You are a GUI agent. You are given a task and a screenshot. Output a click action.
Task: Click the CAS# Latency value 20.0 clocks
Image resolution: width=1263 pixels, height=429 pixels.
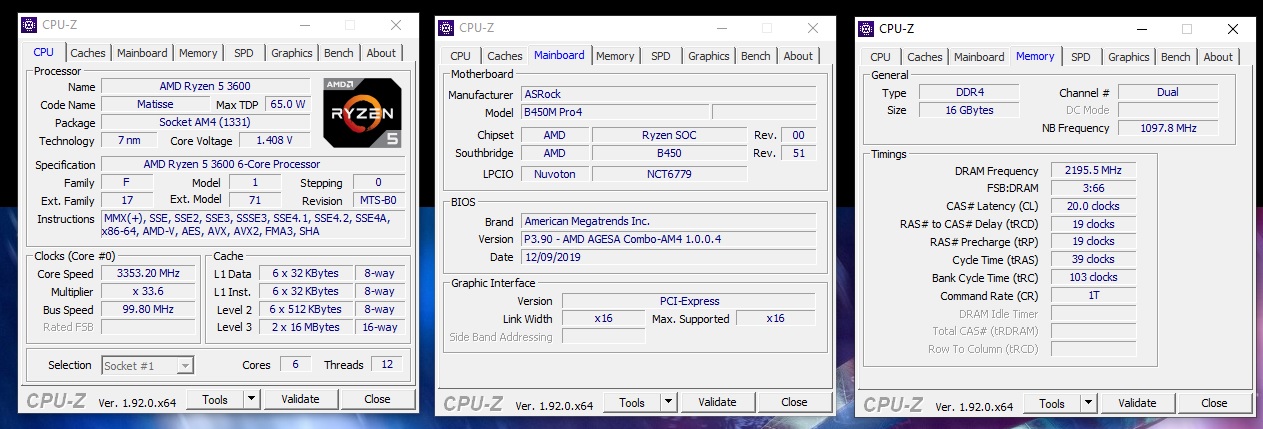(1093, 206)
